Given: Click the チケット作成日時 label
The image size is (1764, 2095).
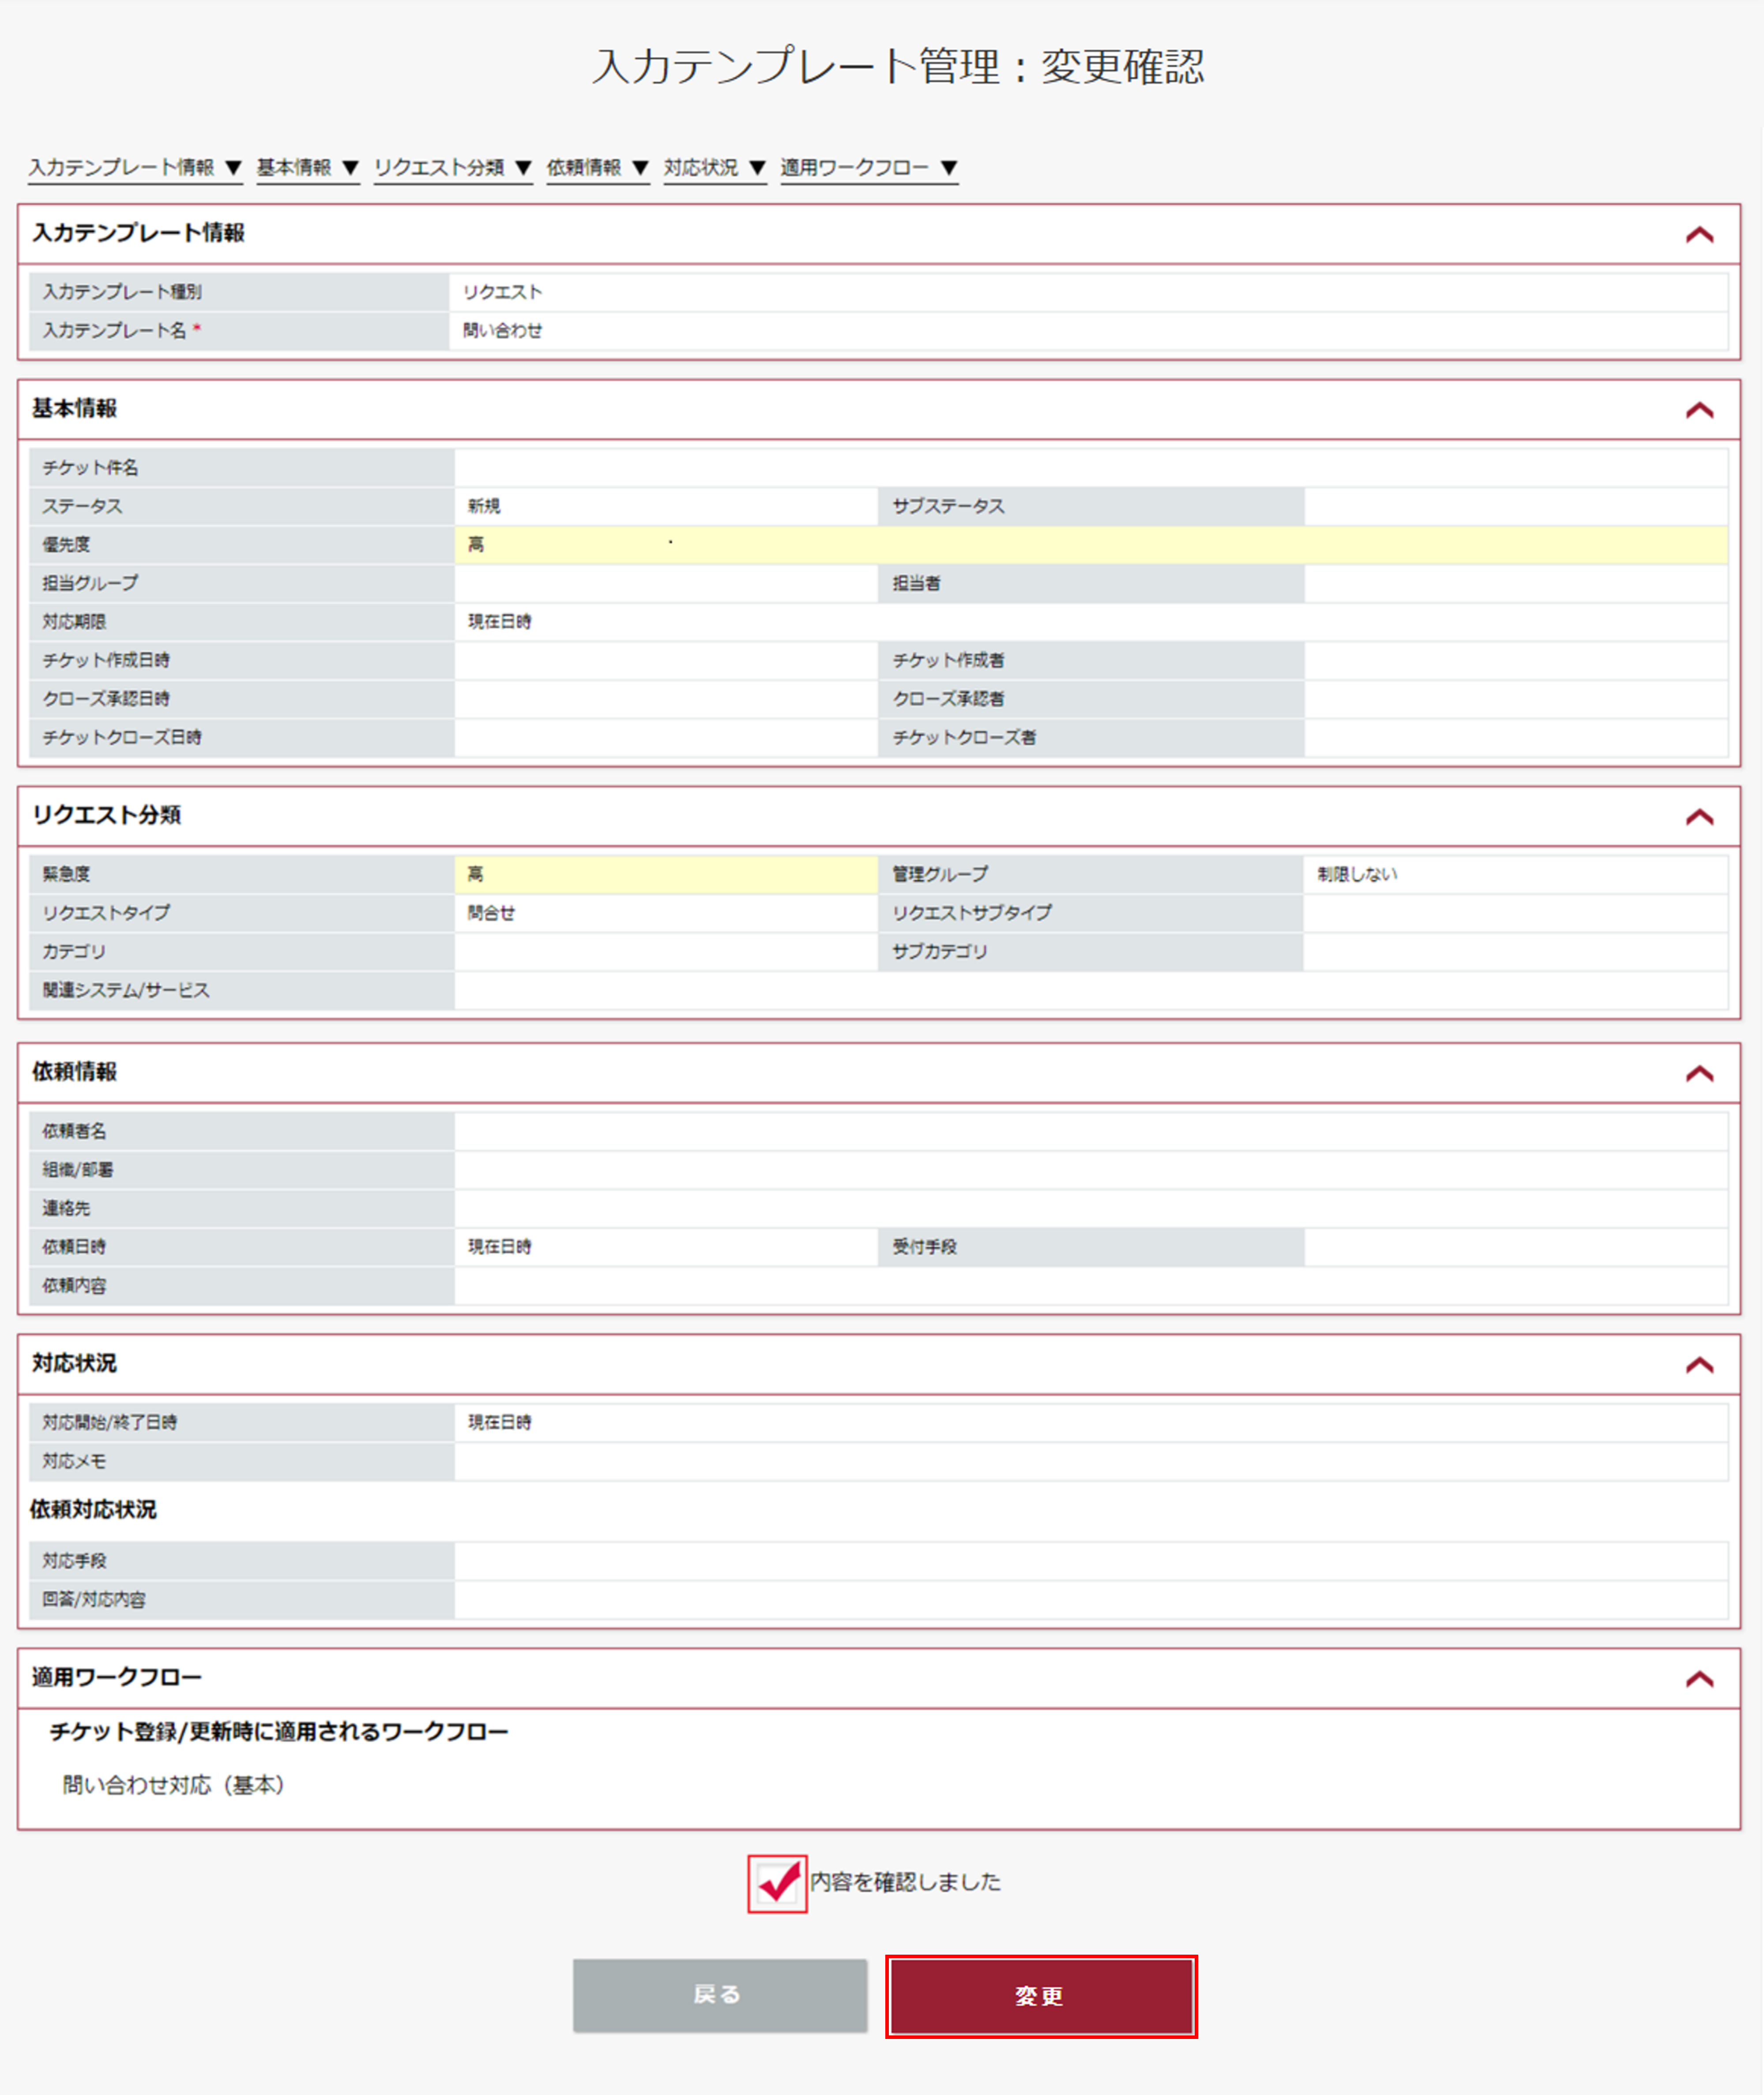Looking at the screenshot, I should pyautogui.click(x=106, y=660).
